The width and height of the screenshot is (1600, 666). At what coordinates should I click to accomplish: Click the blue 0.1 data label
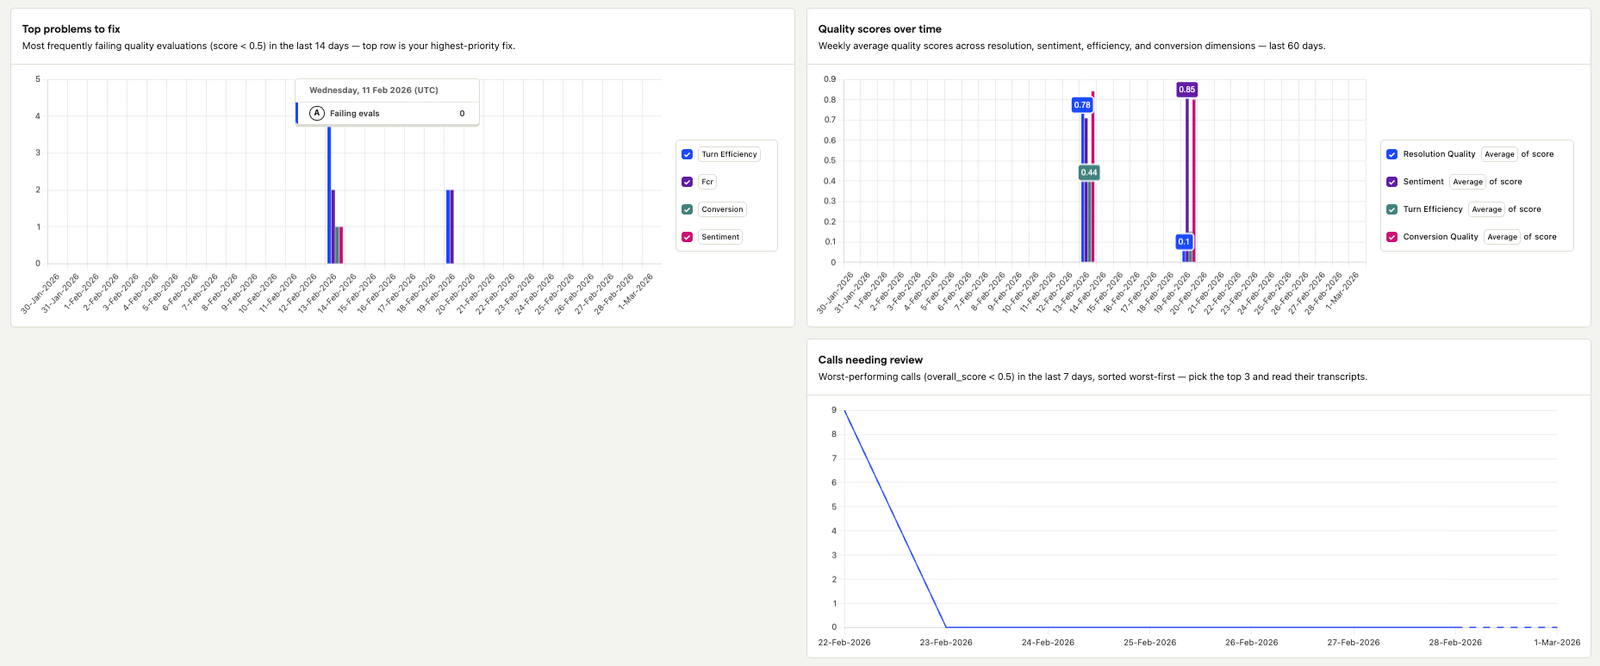1184,242
